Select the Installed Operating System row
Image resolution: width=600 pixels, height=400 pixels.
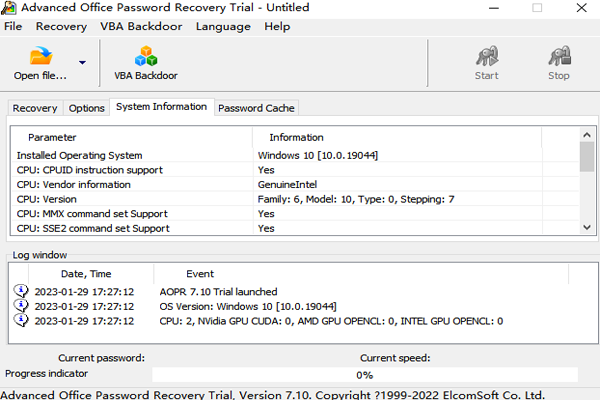coord(295,155)
